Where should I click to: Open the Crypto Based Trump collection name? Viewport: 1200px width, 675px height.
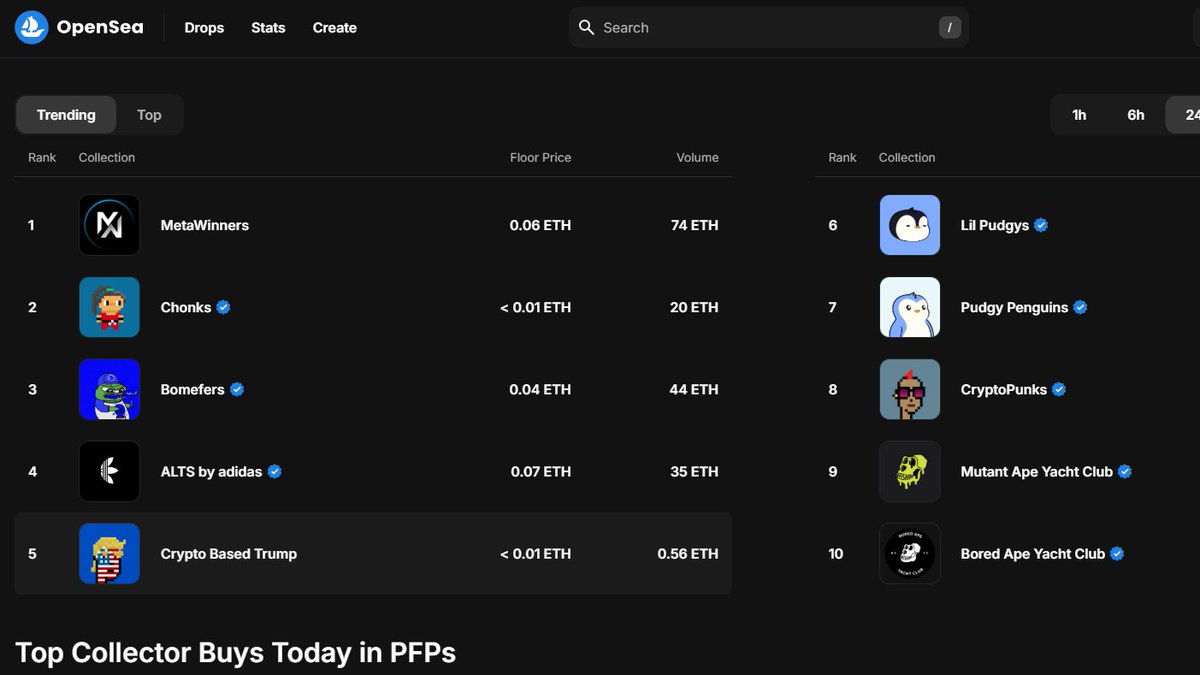coord(229,553)
